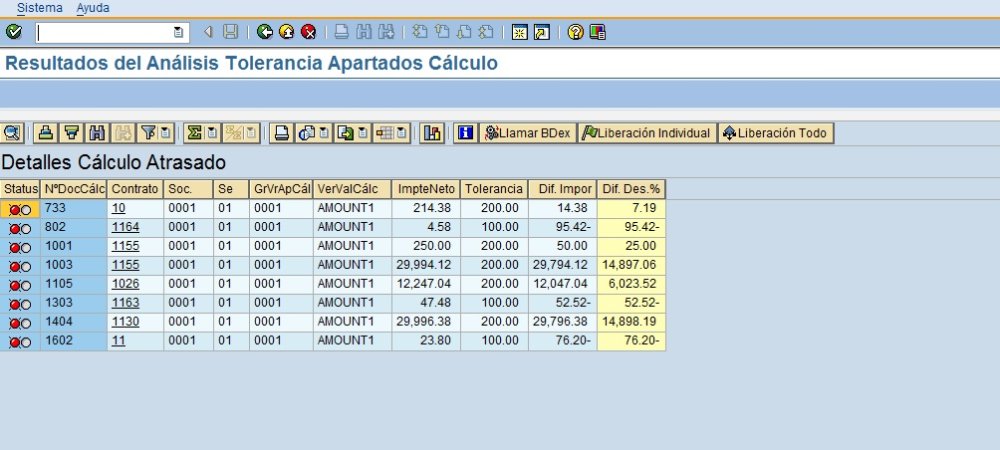Click the blue Information icon

pos(466,133)
